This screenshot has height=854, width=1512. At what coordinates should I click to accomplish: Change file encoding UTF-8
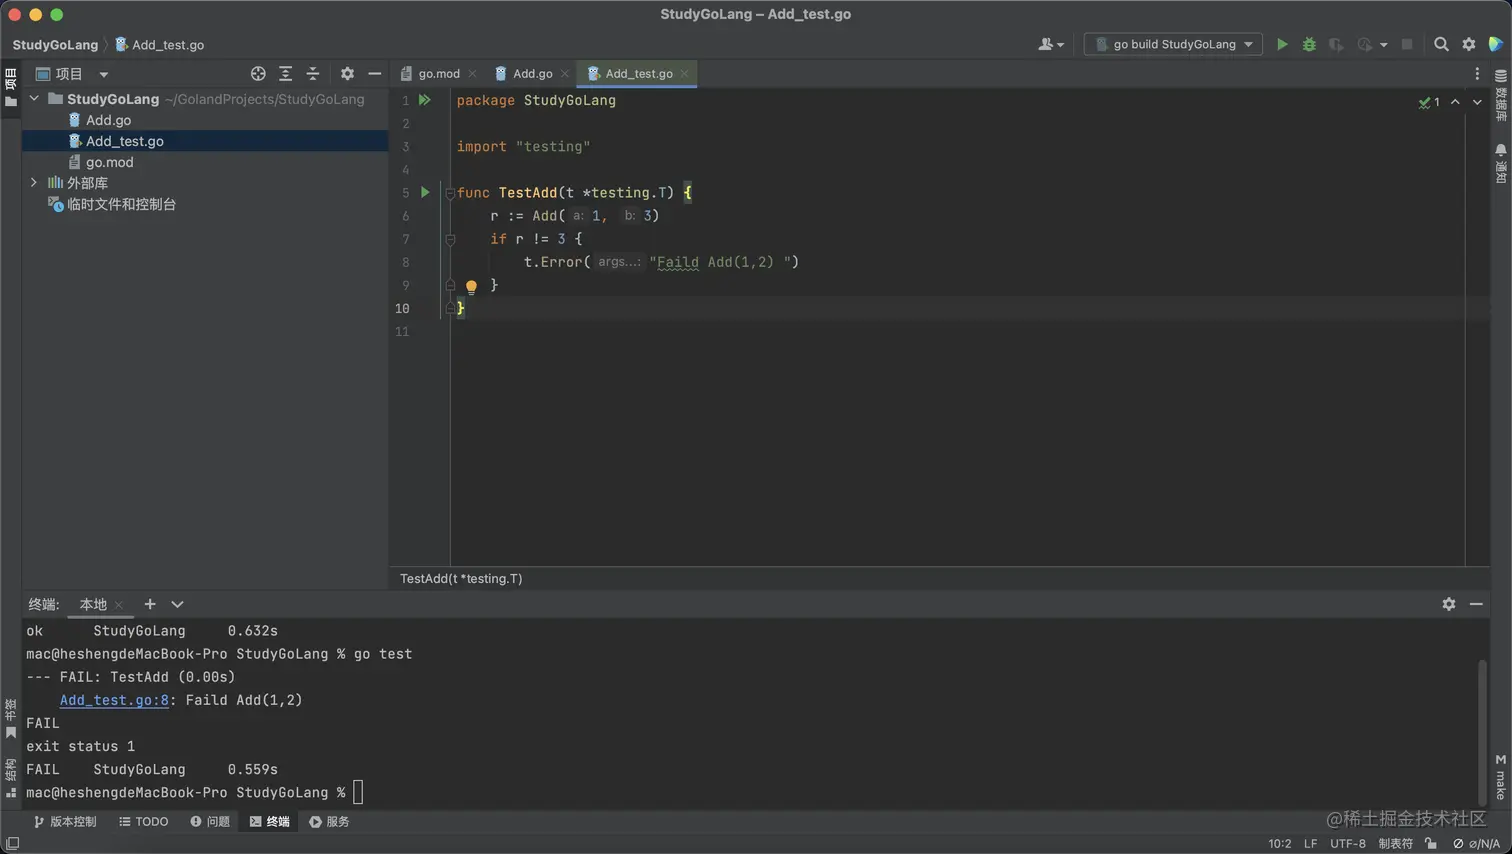tap(1348, 843)
